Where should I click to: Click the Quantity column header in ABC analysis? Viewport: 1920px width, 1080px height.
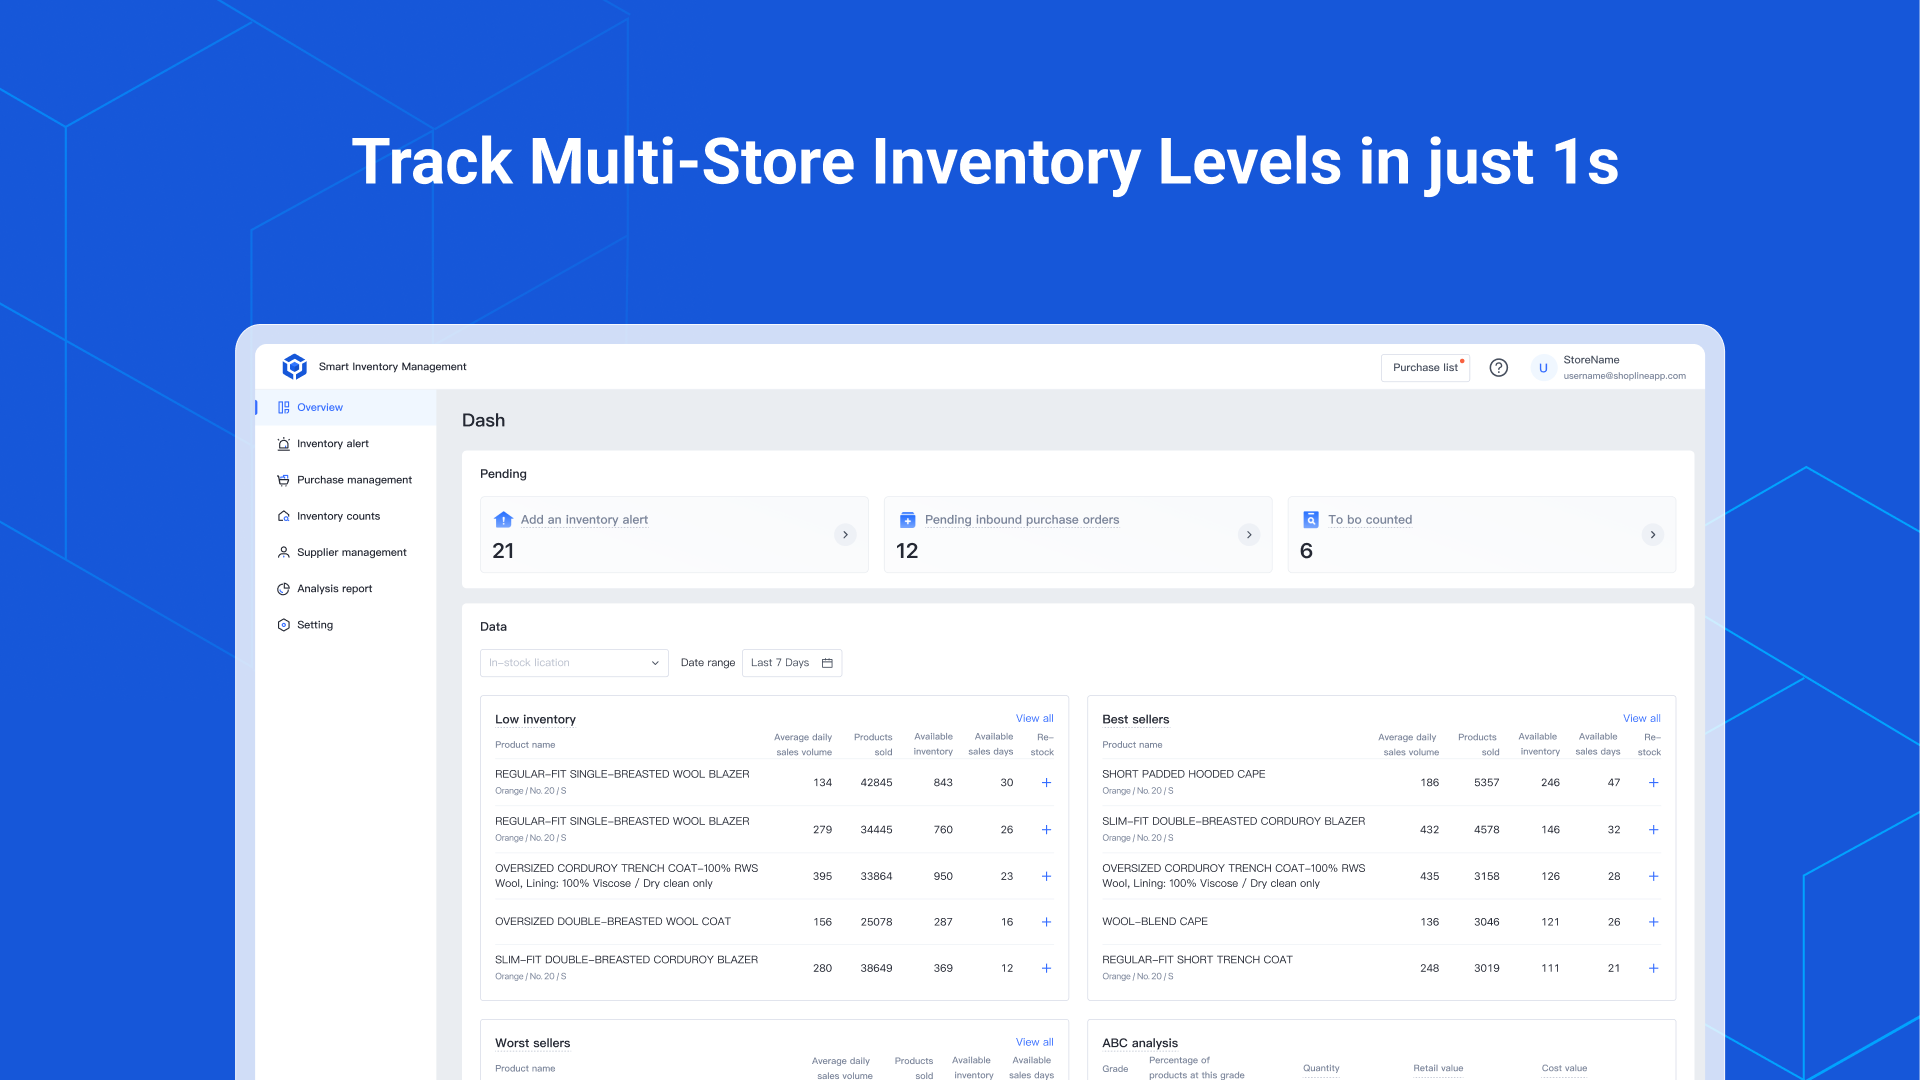pos(1321,1069)
